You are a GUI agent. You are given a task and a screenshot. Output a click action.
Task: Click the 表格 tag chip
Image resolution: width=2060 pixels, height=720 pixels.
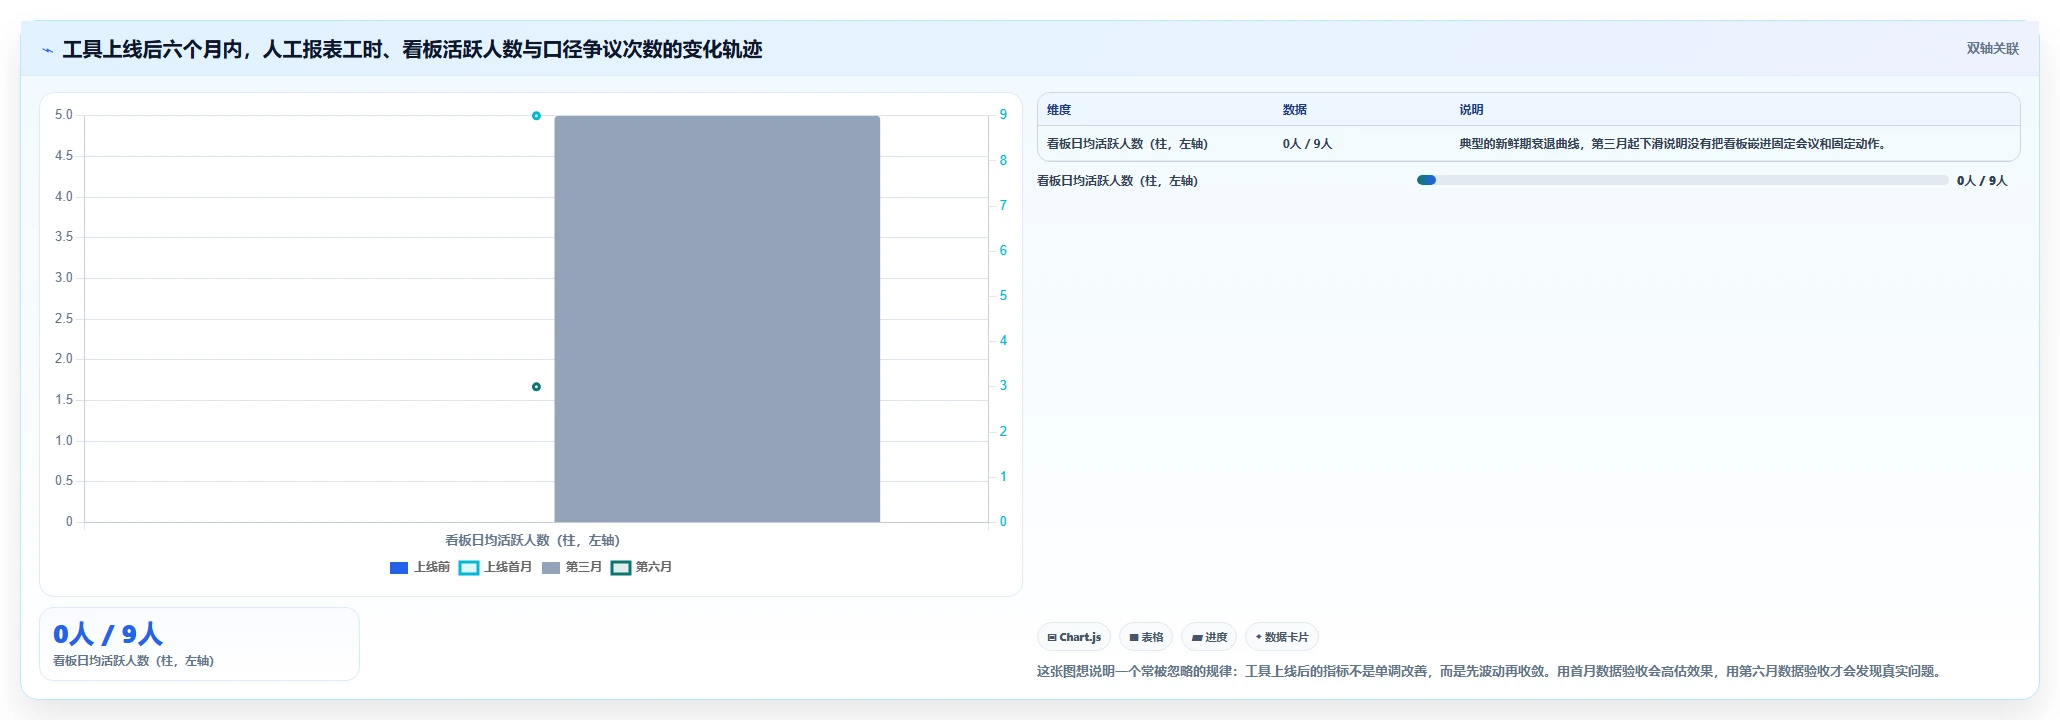pos(1146,637)
